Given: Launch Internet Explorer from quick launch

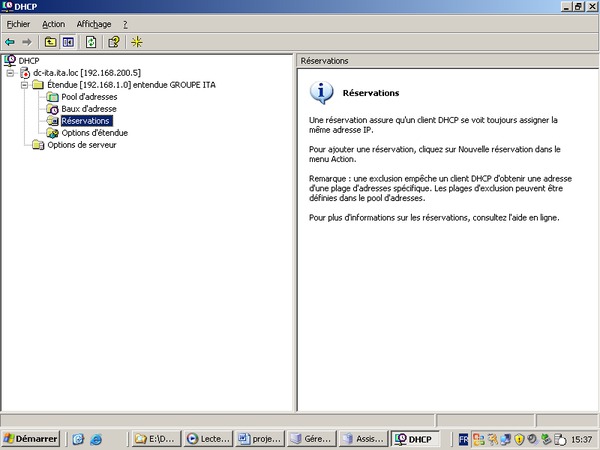Looking at the screenshot, I should [96, 438].
